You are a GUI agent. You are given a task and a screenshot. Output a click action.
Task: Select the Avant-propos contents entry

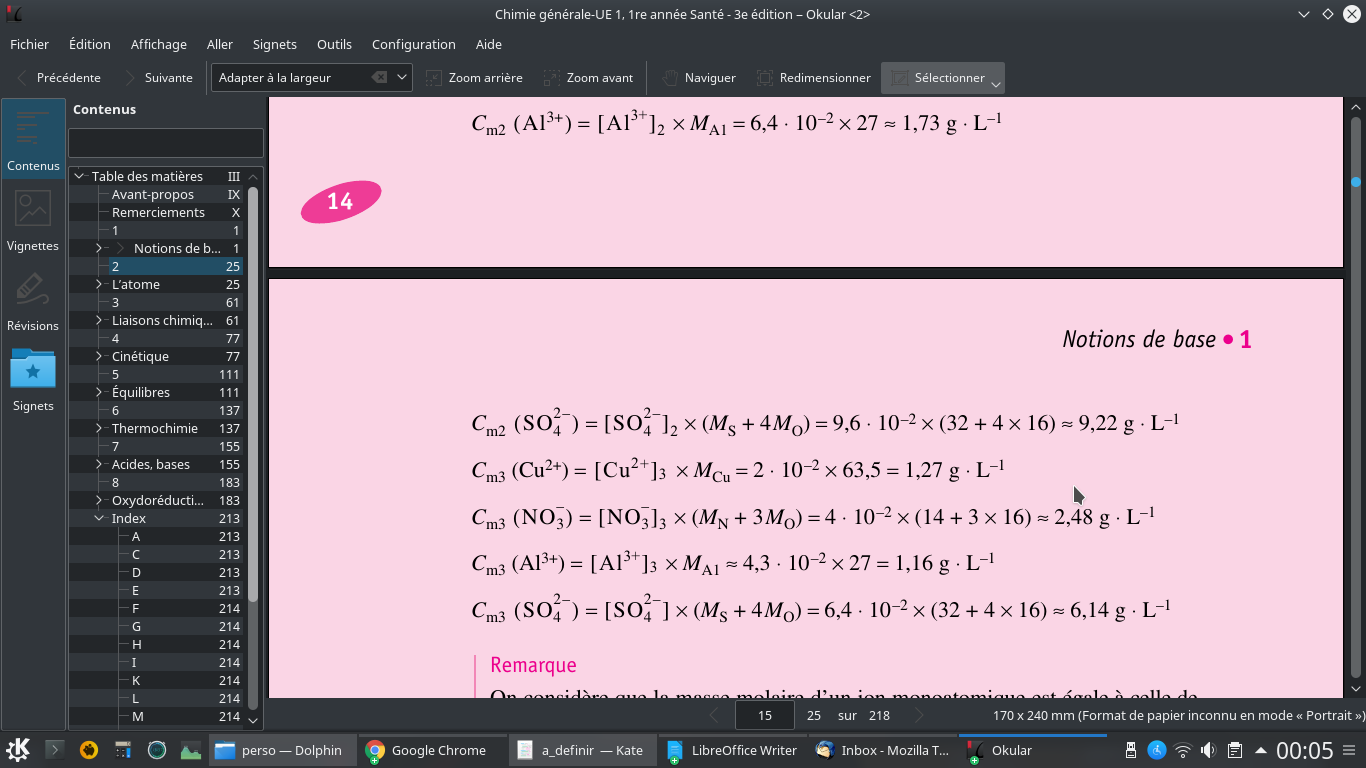click(x=153, y=194)
